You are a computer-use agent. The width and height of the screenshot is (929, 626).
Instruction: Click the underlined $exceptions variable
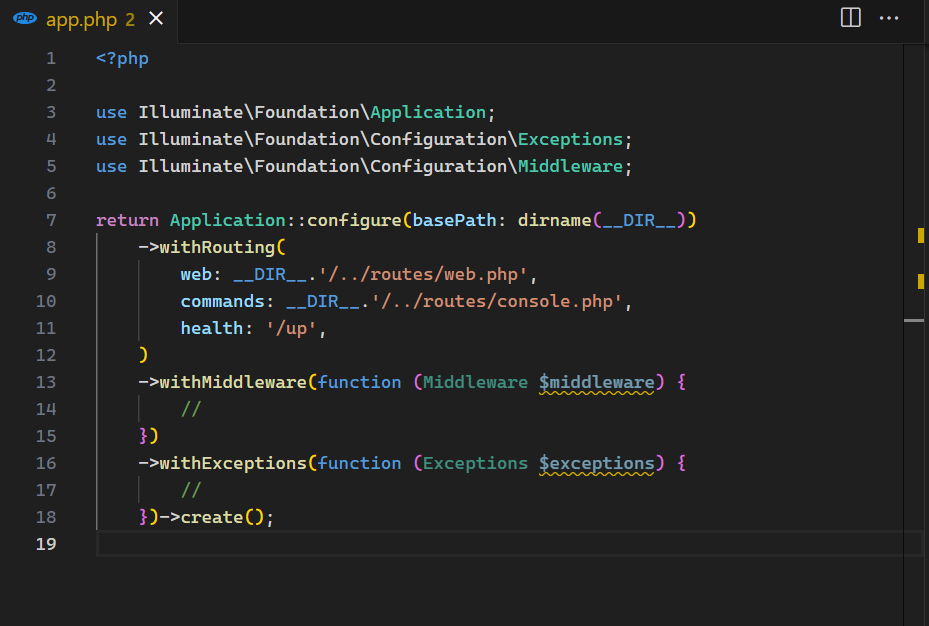click(597, 464)
